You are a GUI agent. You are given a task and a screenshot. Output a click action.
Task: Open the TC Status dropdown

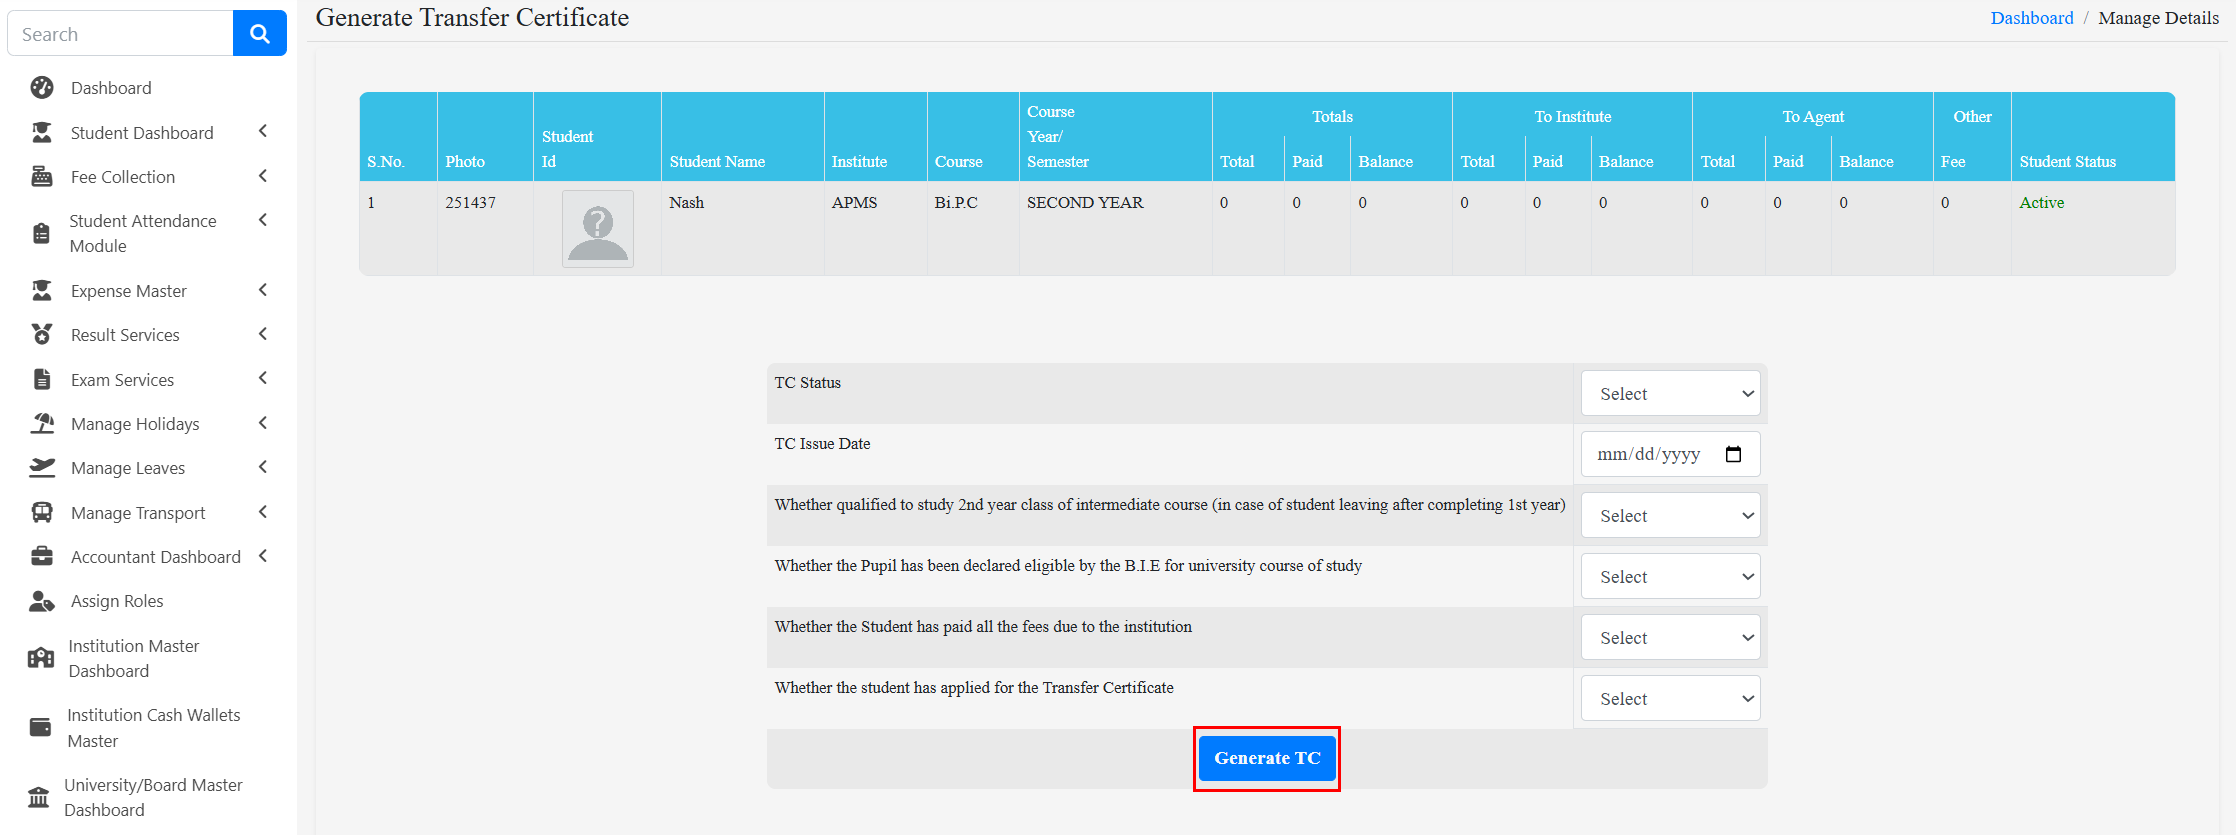(1670, 394)
